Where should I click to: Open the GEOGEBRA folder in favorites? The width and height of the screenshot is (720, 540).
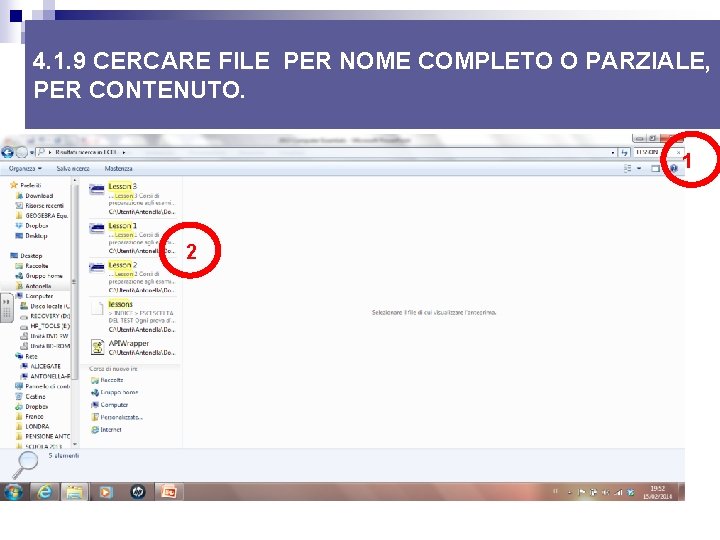point(42,215)
